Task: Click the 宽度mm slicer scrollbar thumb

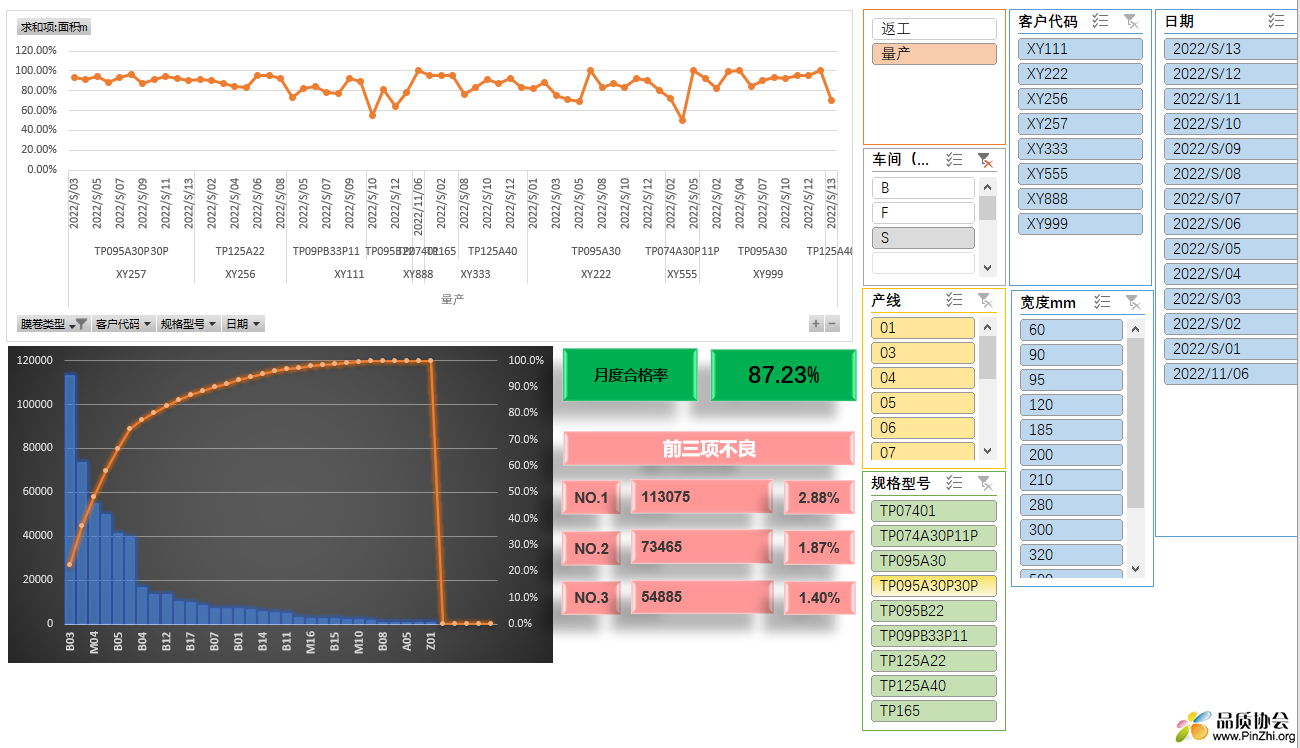Action: 1135,422
